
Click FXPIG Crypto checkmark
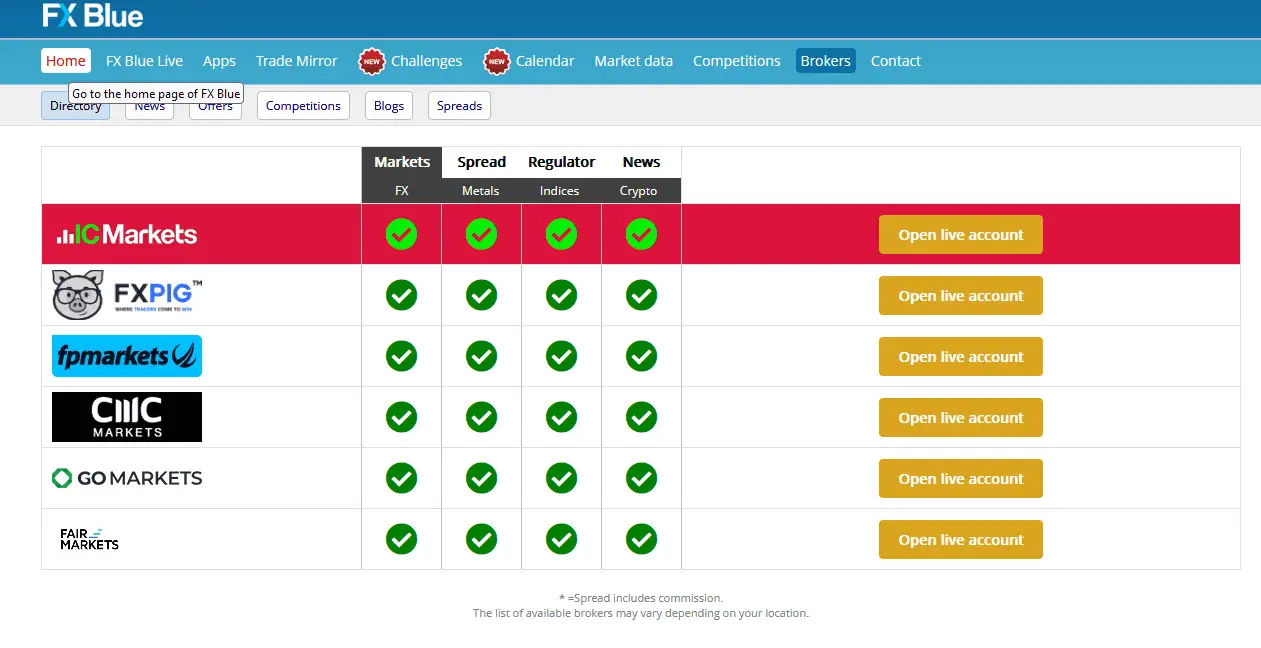click(641, 295)
